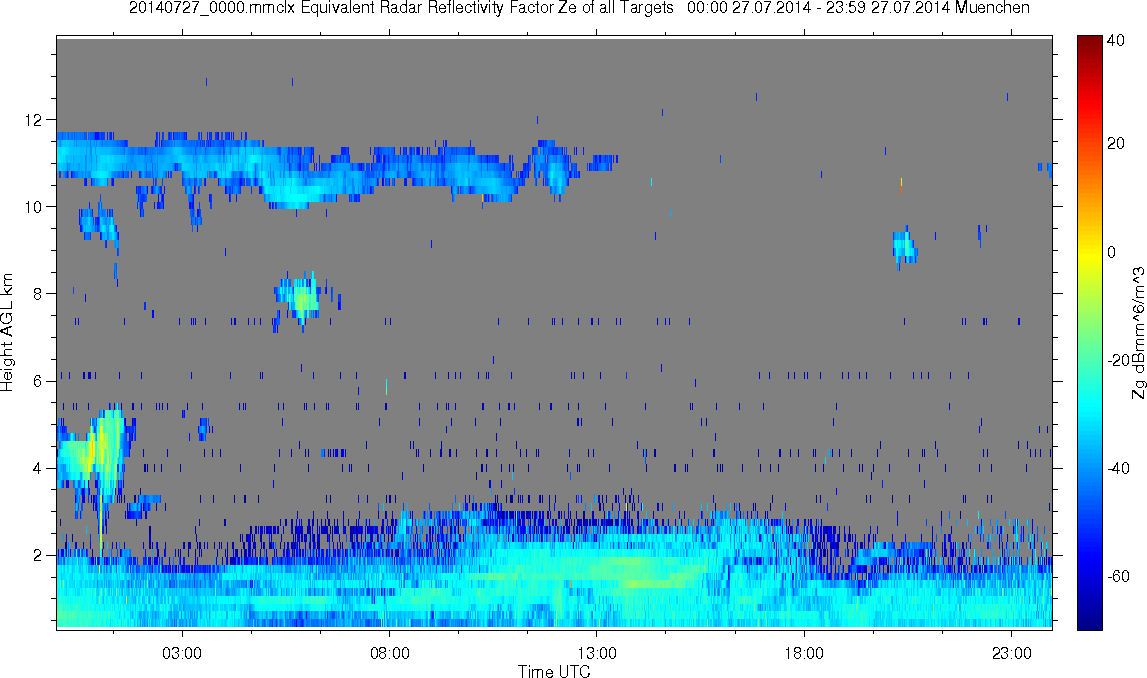The width and height of the screenshot is (1147, 678).
Task: Click the 4 km height tick label
Action: pyautogui.click(x=37, y=469)
